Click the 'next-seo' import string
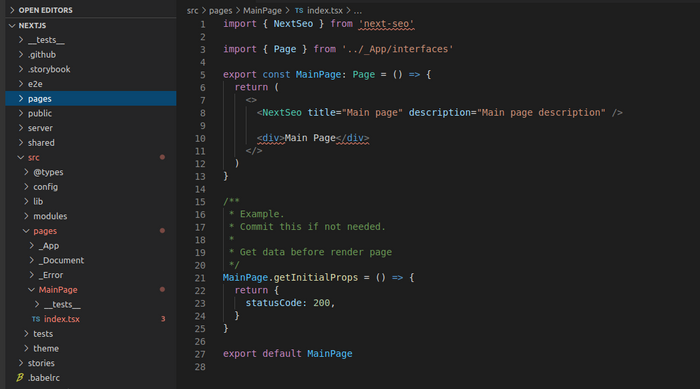Screen dimensions: 700x389 point(386,24)
